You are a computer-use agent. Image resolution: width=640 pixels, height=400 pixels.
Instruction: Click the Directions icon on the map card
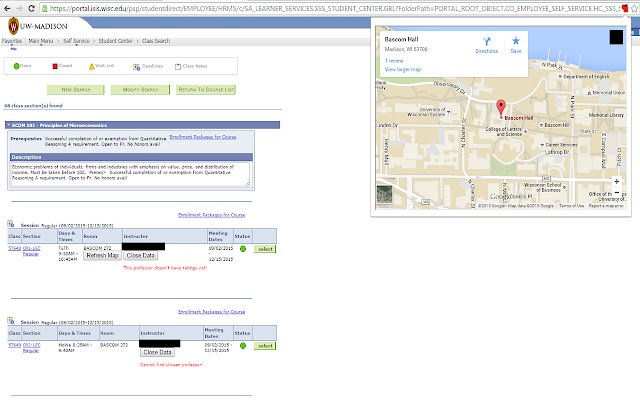click(x=487, y=42)
